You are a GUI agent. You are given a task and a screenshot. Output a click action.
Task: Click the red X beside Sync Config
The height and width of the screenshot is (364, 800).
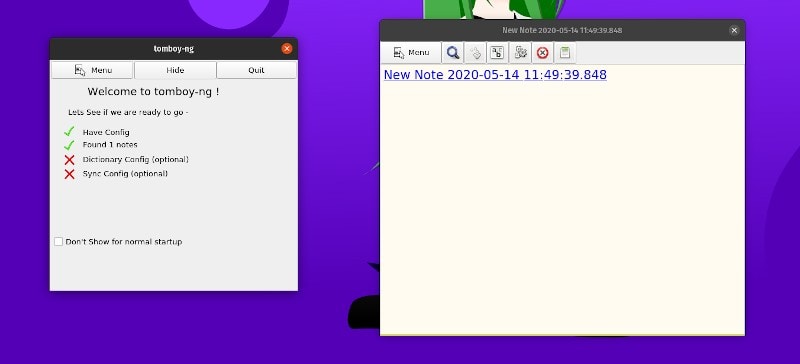point(69,174)
